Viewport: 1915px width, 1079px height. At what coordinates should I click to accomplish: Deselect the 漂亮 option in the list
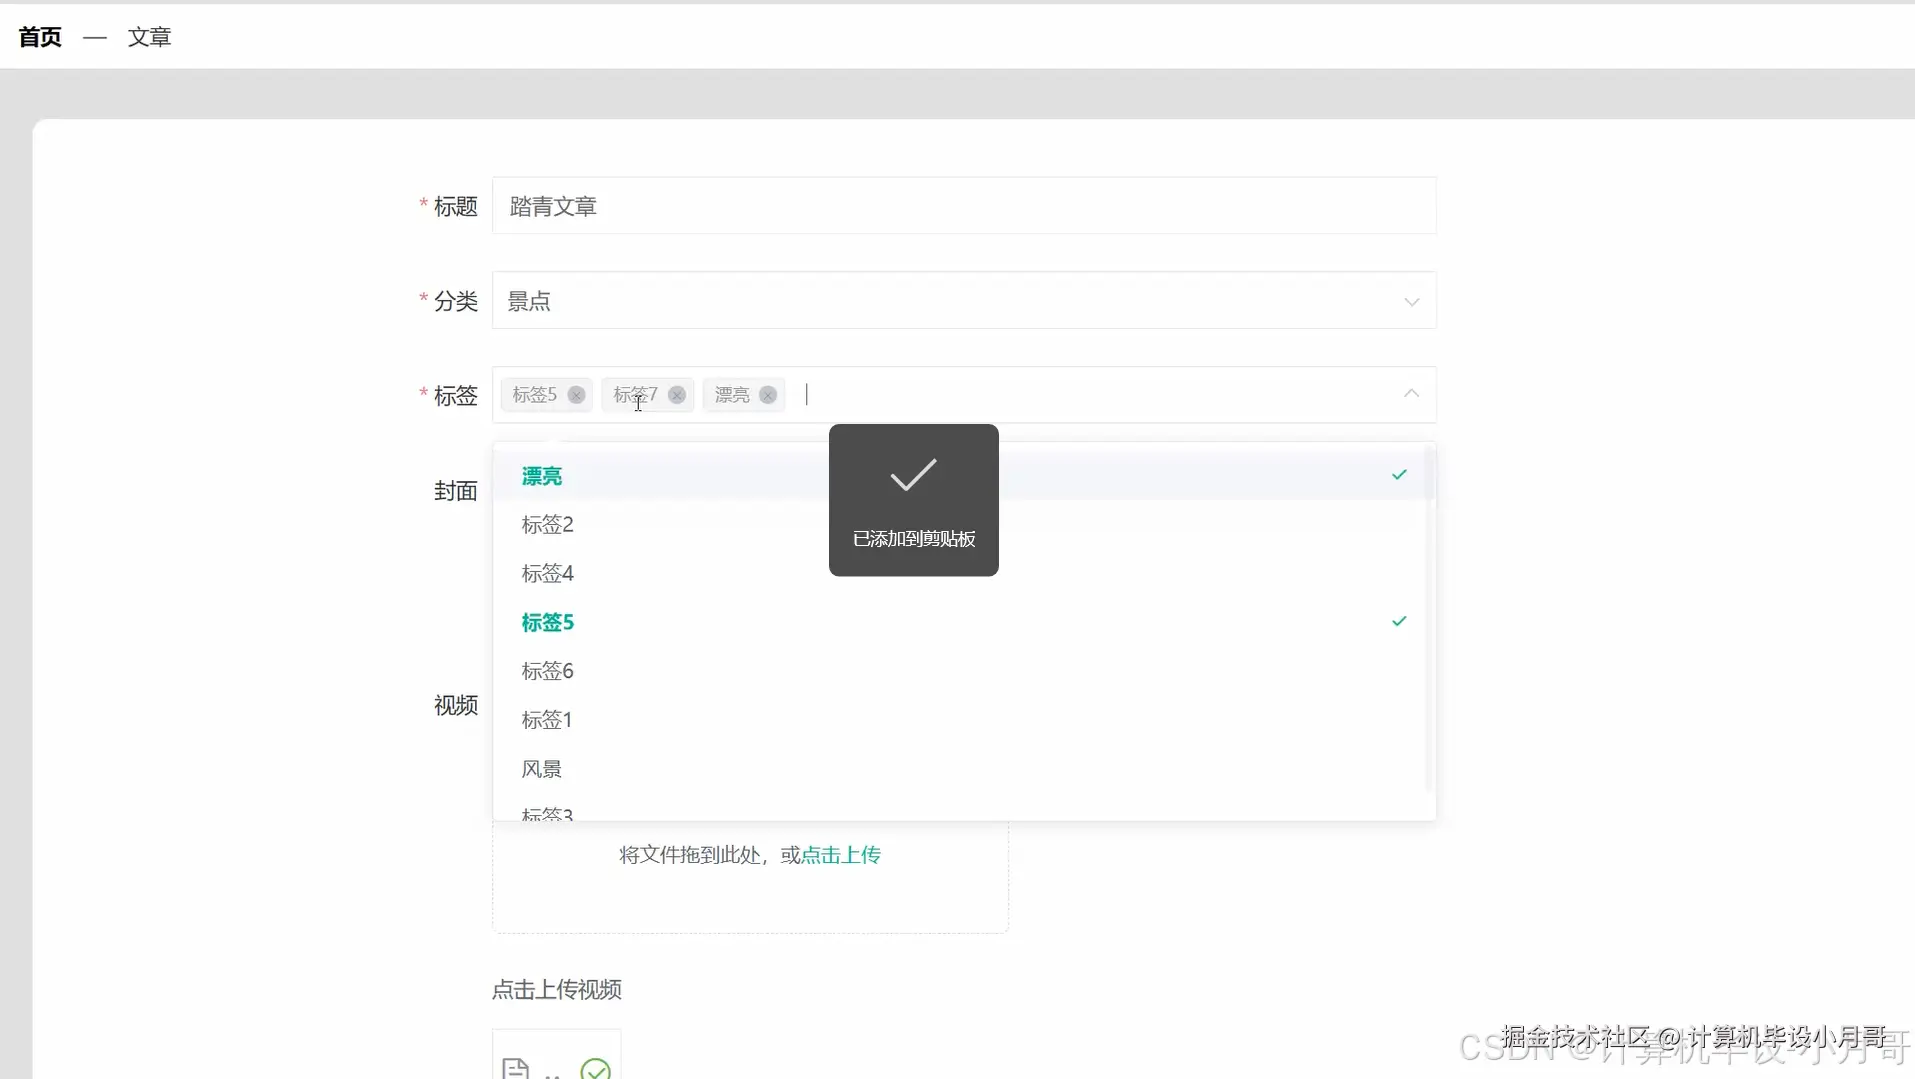(x=541, y=475)
